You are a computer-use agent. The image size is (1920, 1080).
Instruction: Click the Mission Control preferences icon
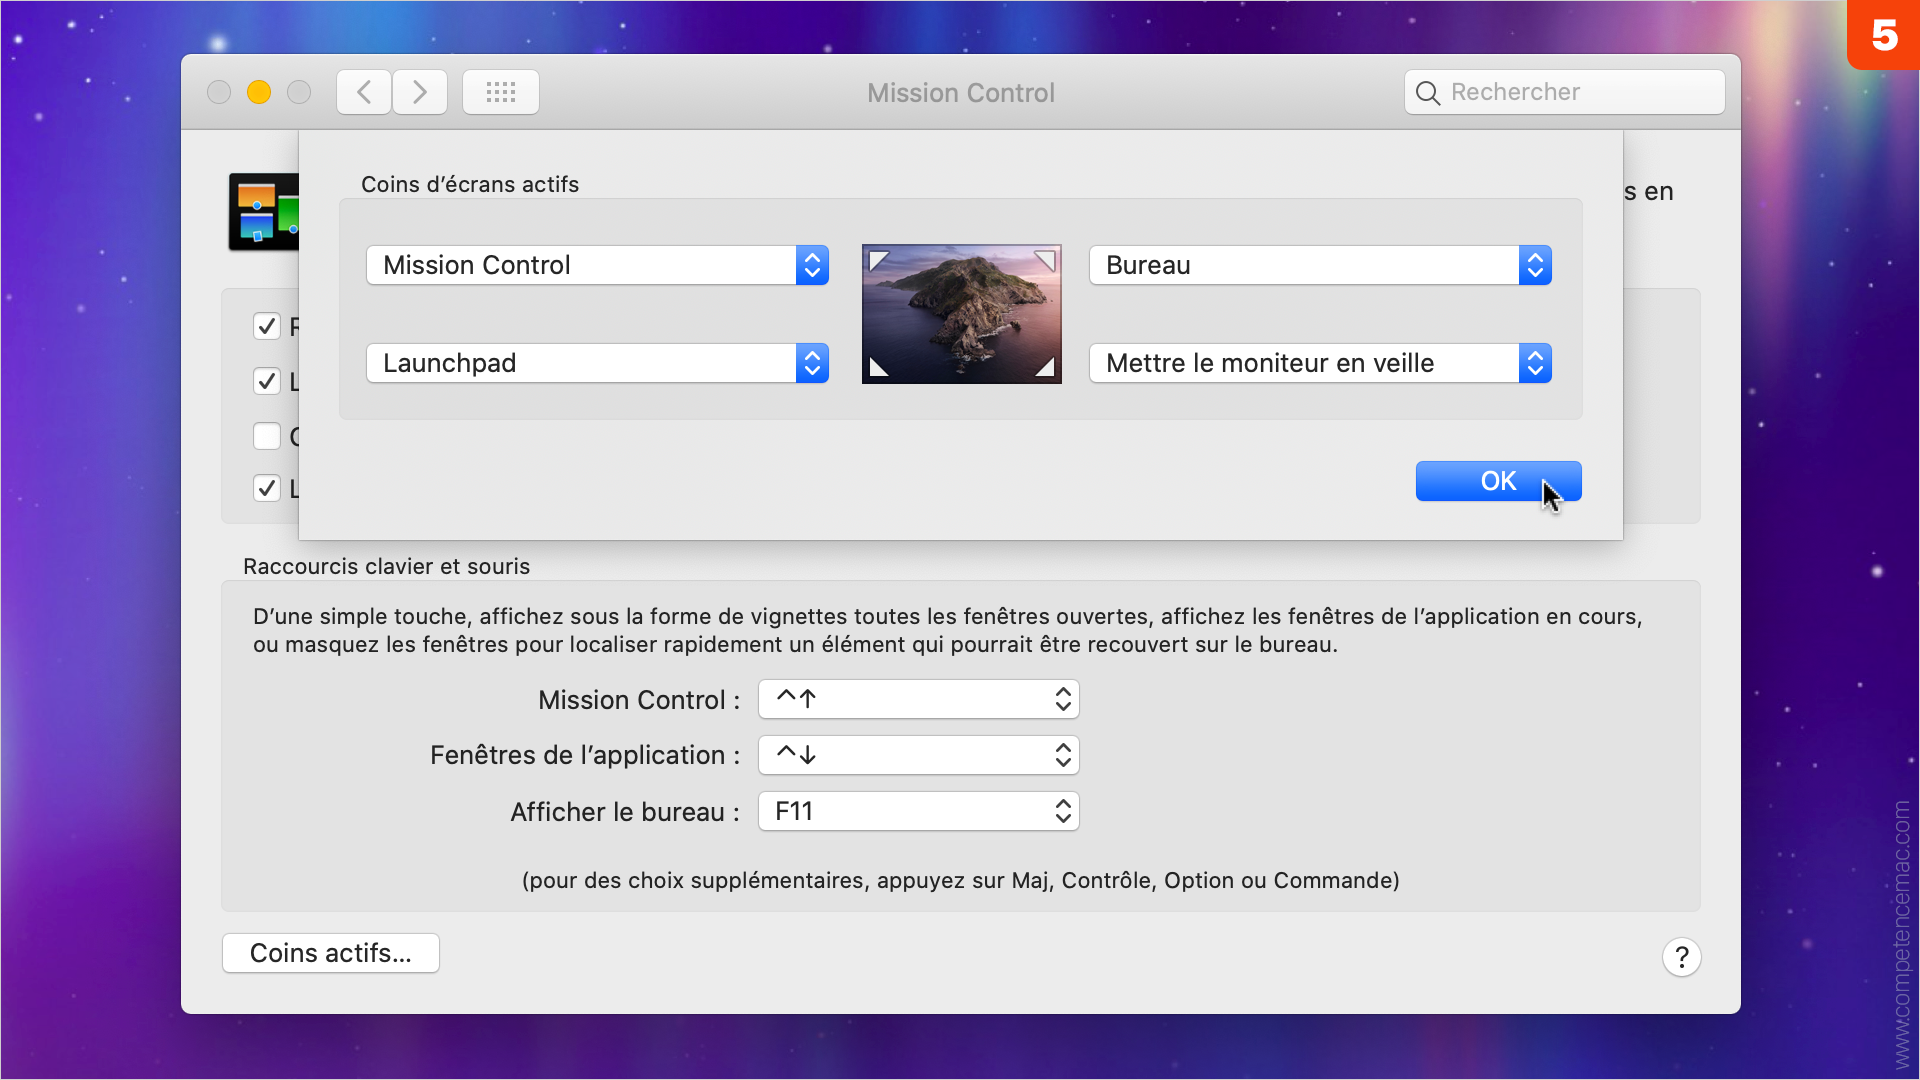pyautogui.click(x=264, y=212)
